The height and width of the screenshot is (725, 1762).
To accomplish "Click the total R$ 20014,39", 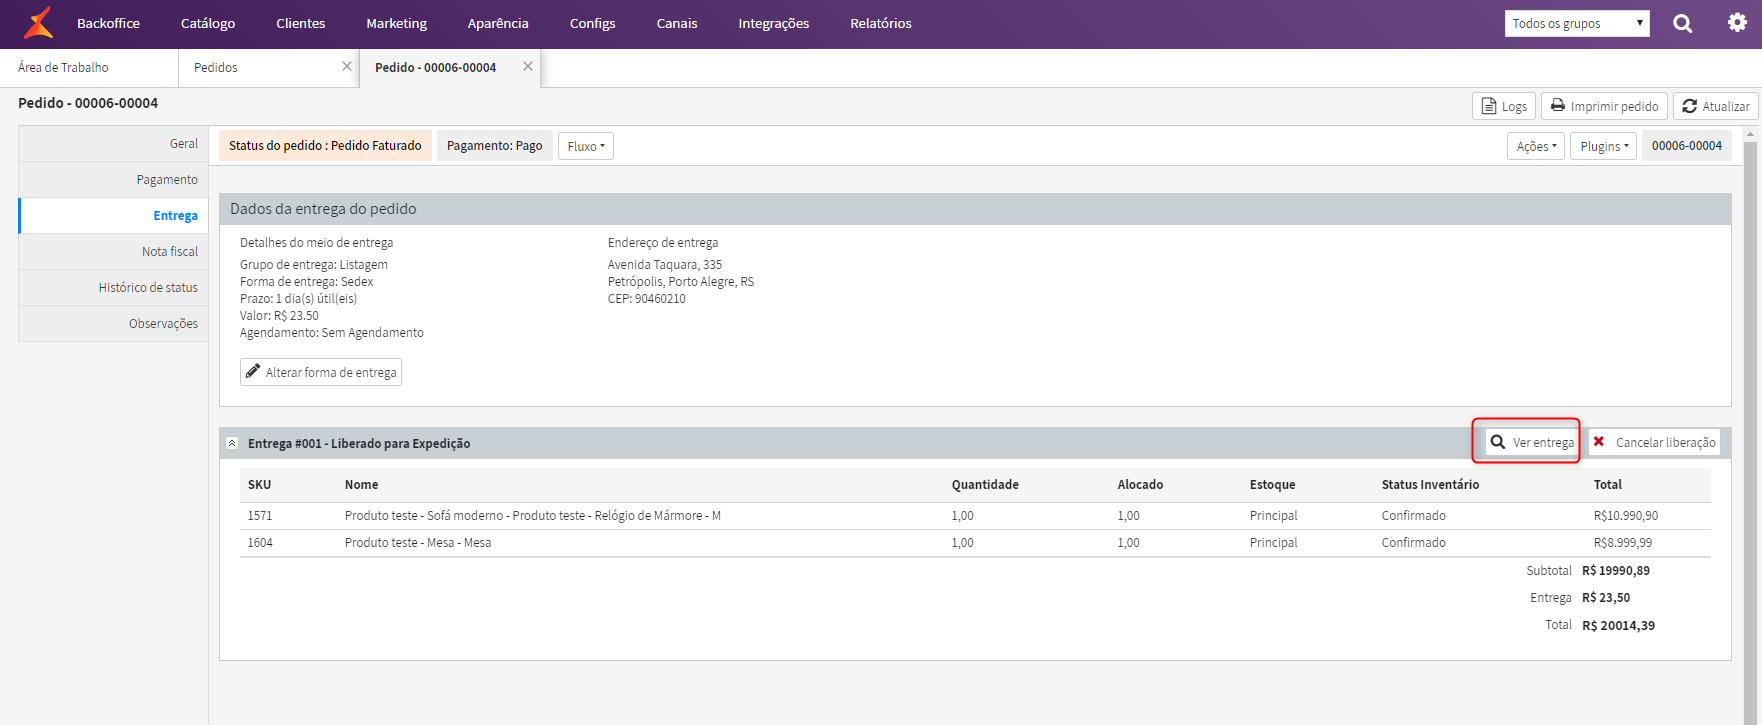I will [x=1618, y=626].
